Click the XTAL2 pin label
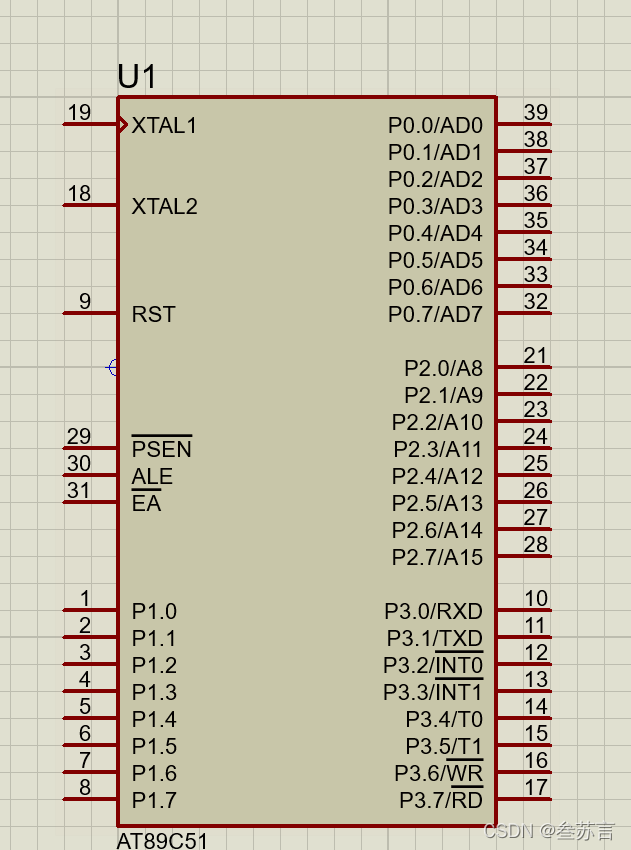Screen dimensions: 631x850 coord(165,207)
